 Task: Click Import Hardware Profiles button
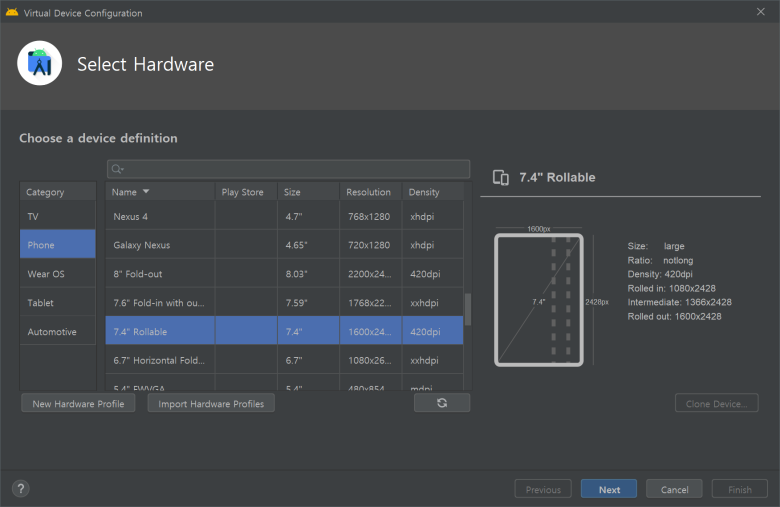[x=211, y=404]
